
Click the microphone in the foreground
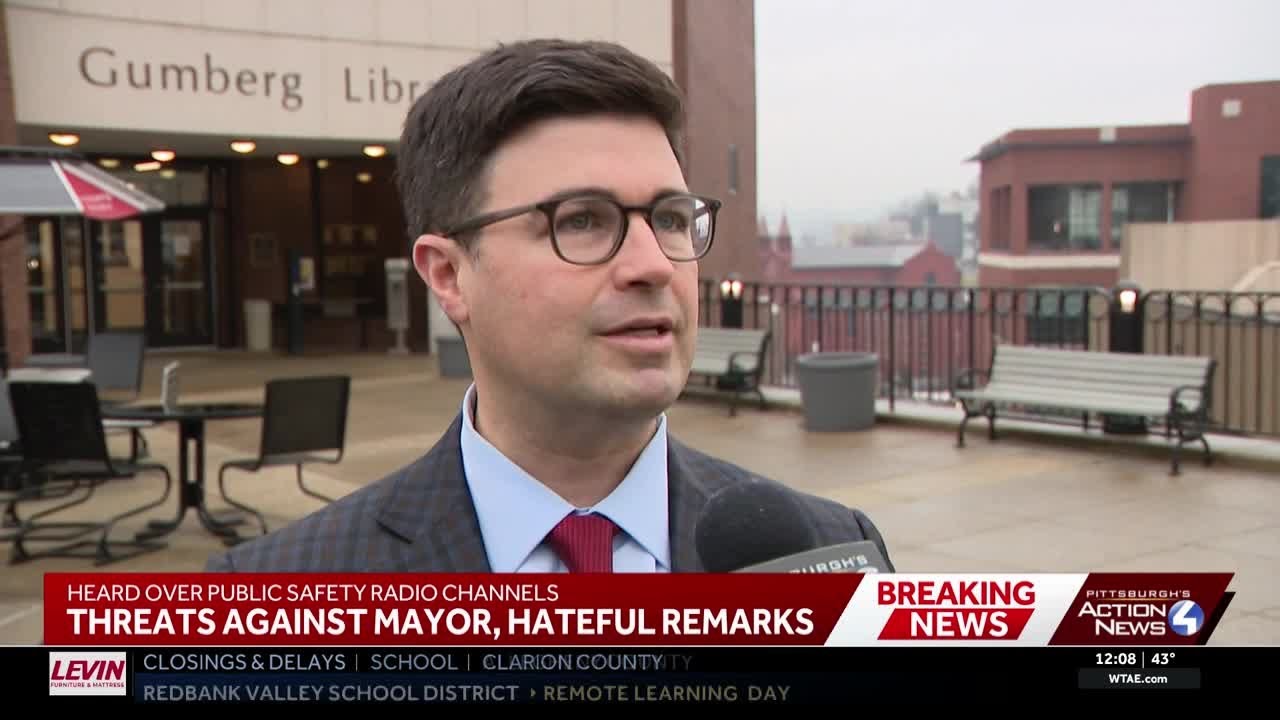(x=790, y=529)
